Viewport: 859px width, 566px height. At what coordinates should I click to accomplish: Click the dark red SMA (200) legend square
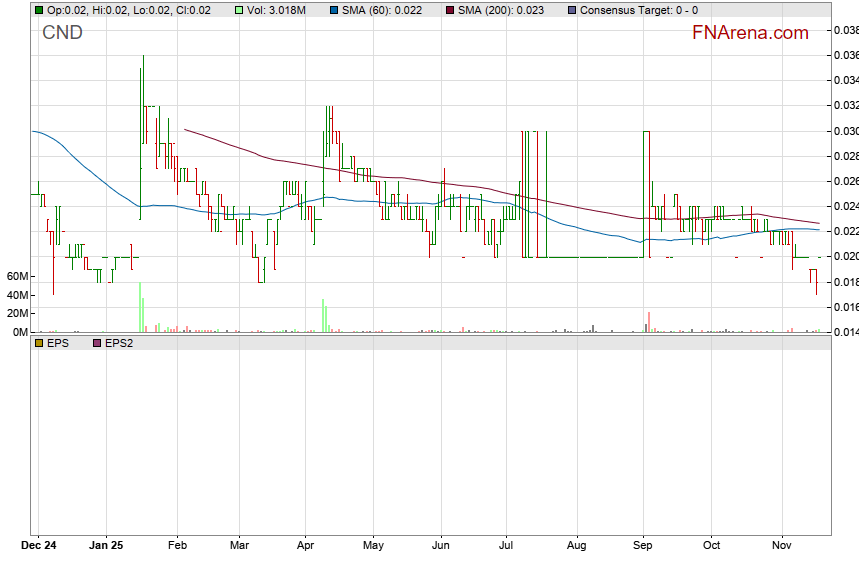tap(450, 10)
